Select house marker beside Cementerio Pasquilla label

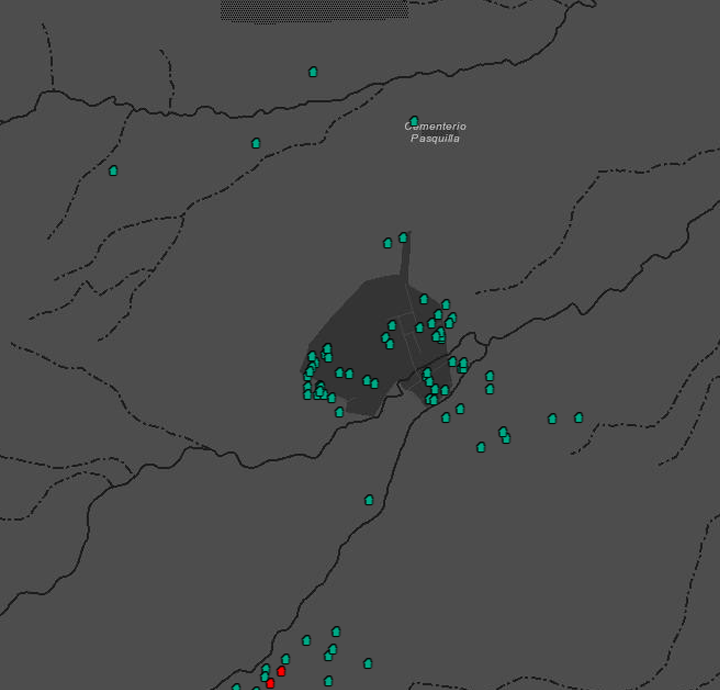pyautogui.click(x=414, y=121)
